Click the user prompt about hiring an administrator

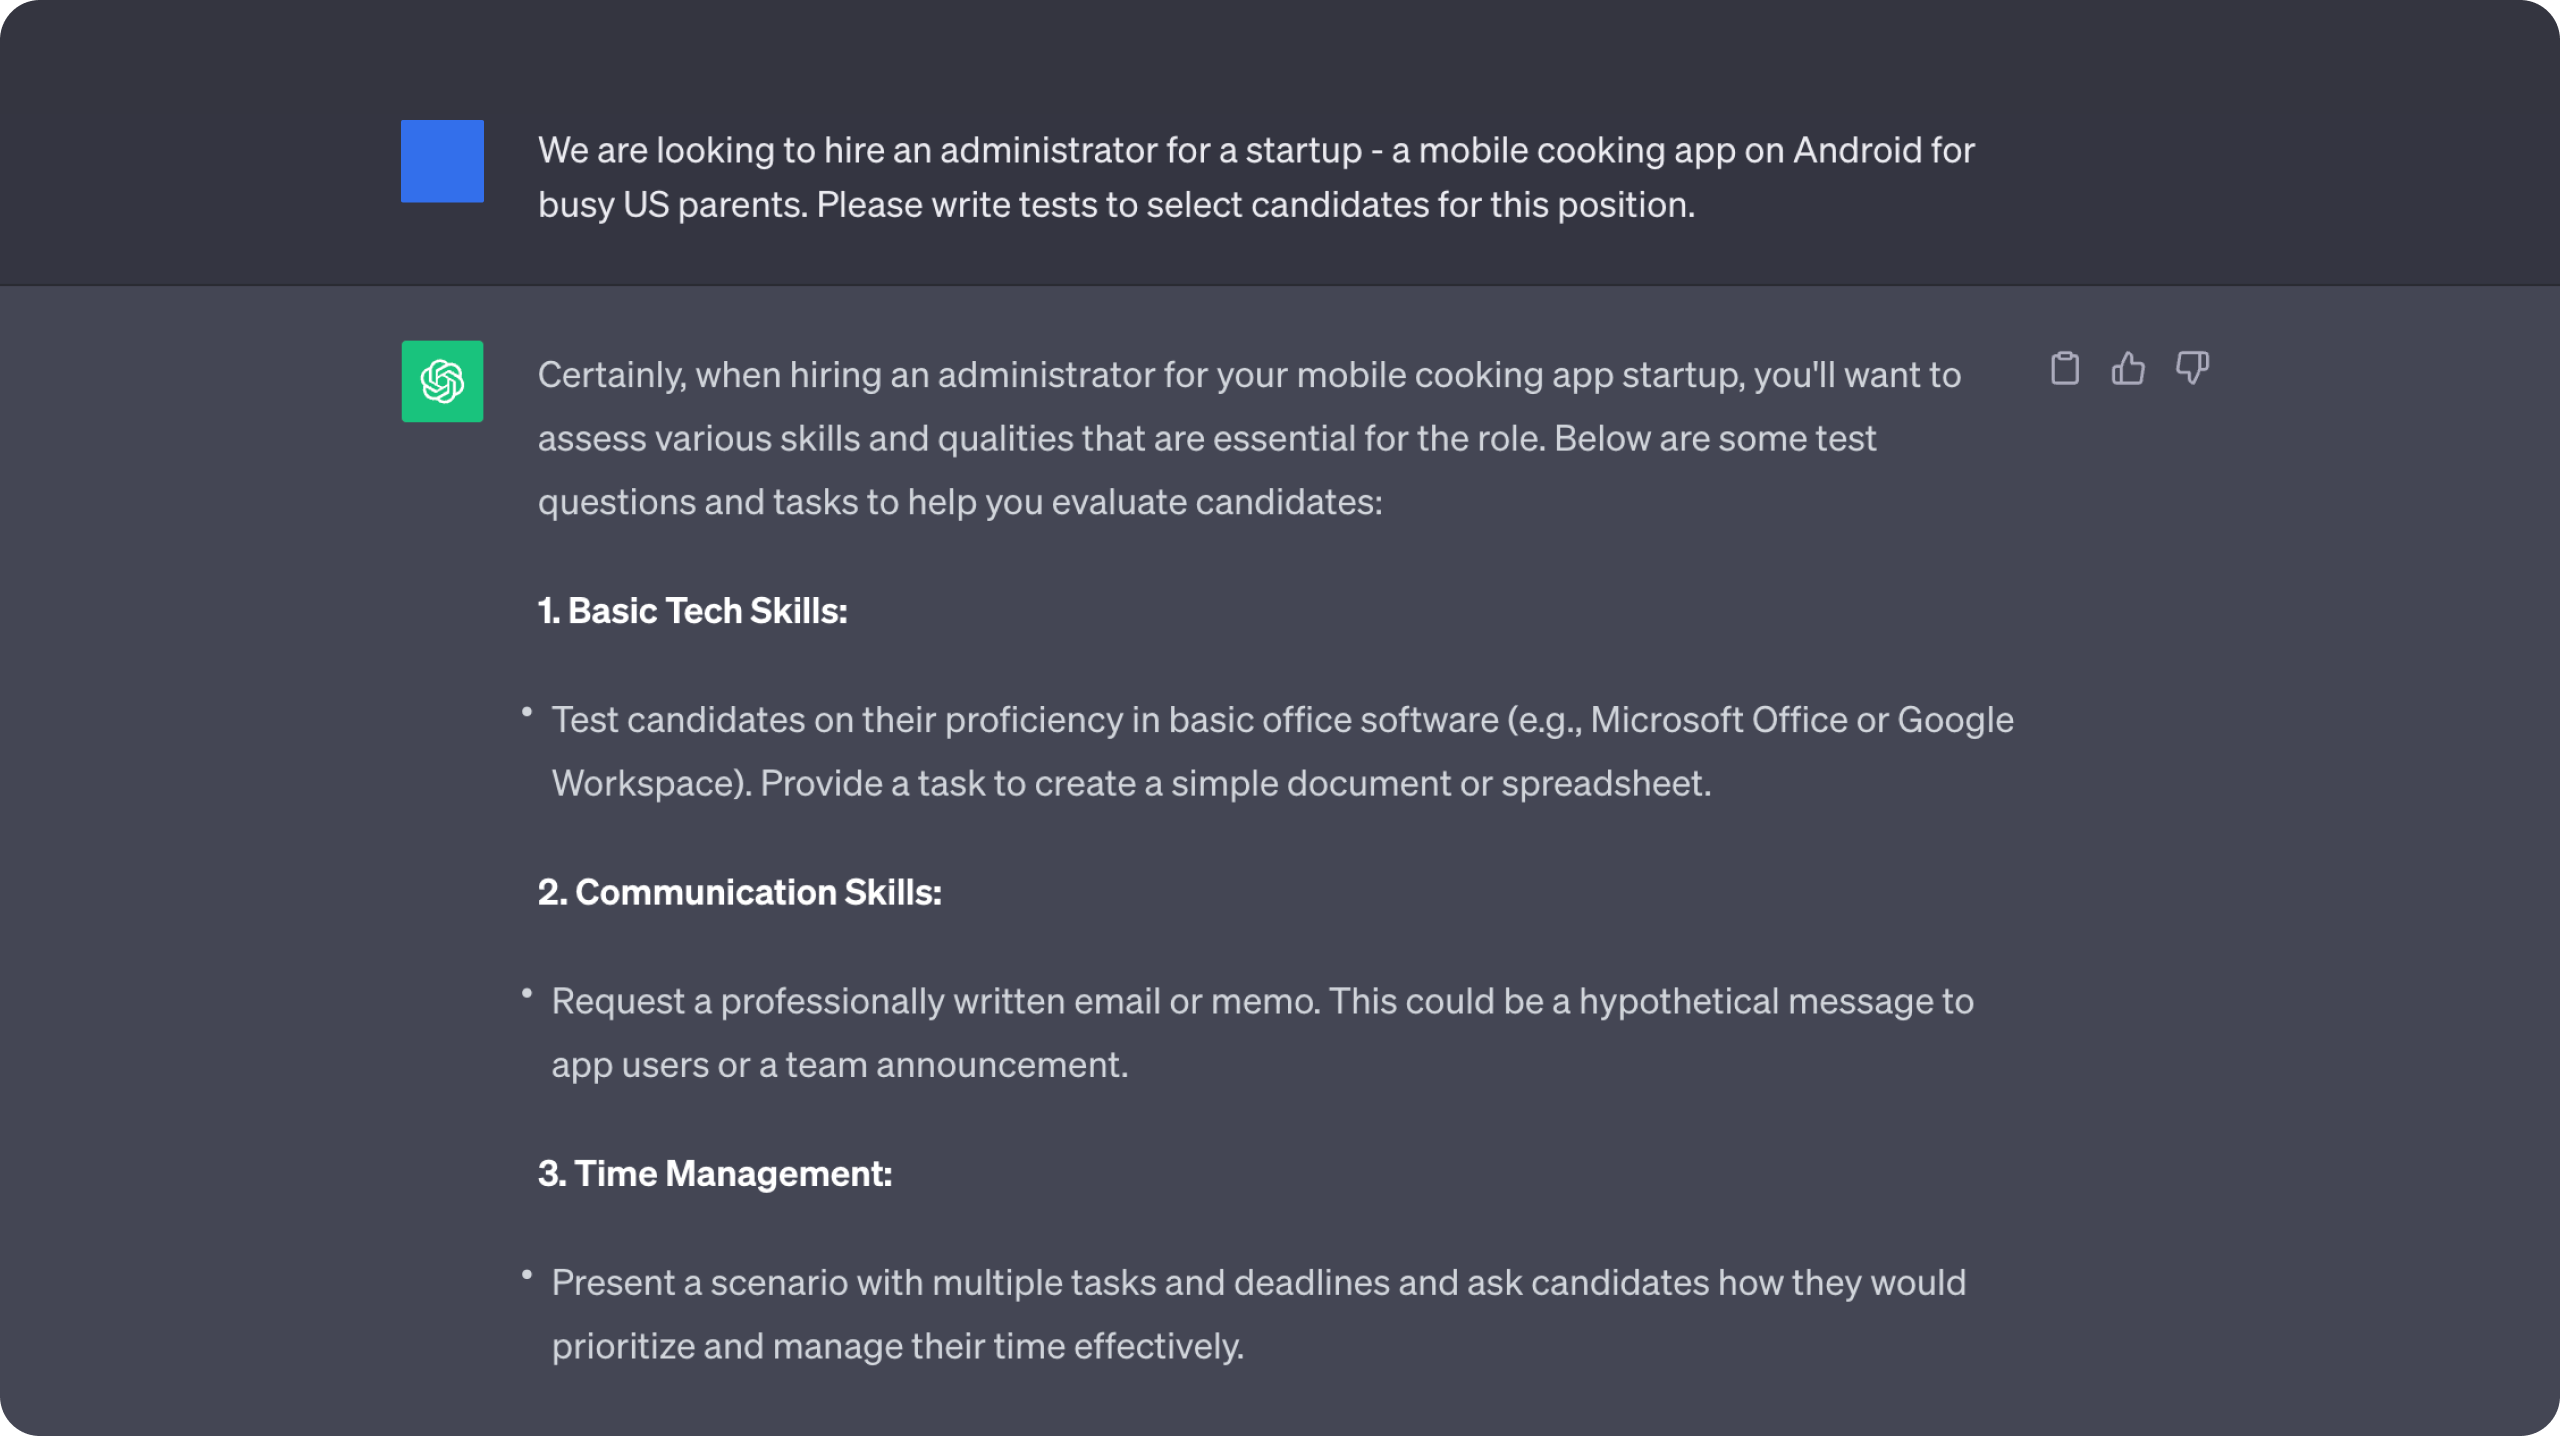(1256, 177)
